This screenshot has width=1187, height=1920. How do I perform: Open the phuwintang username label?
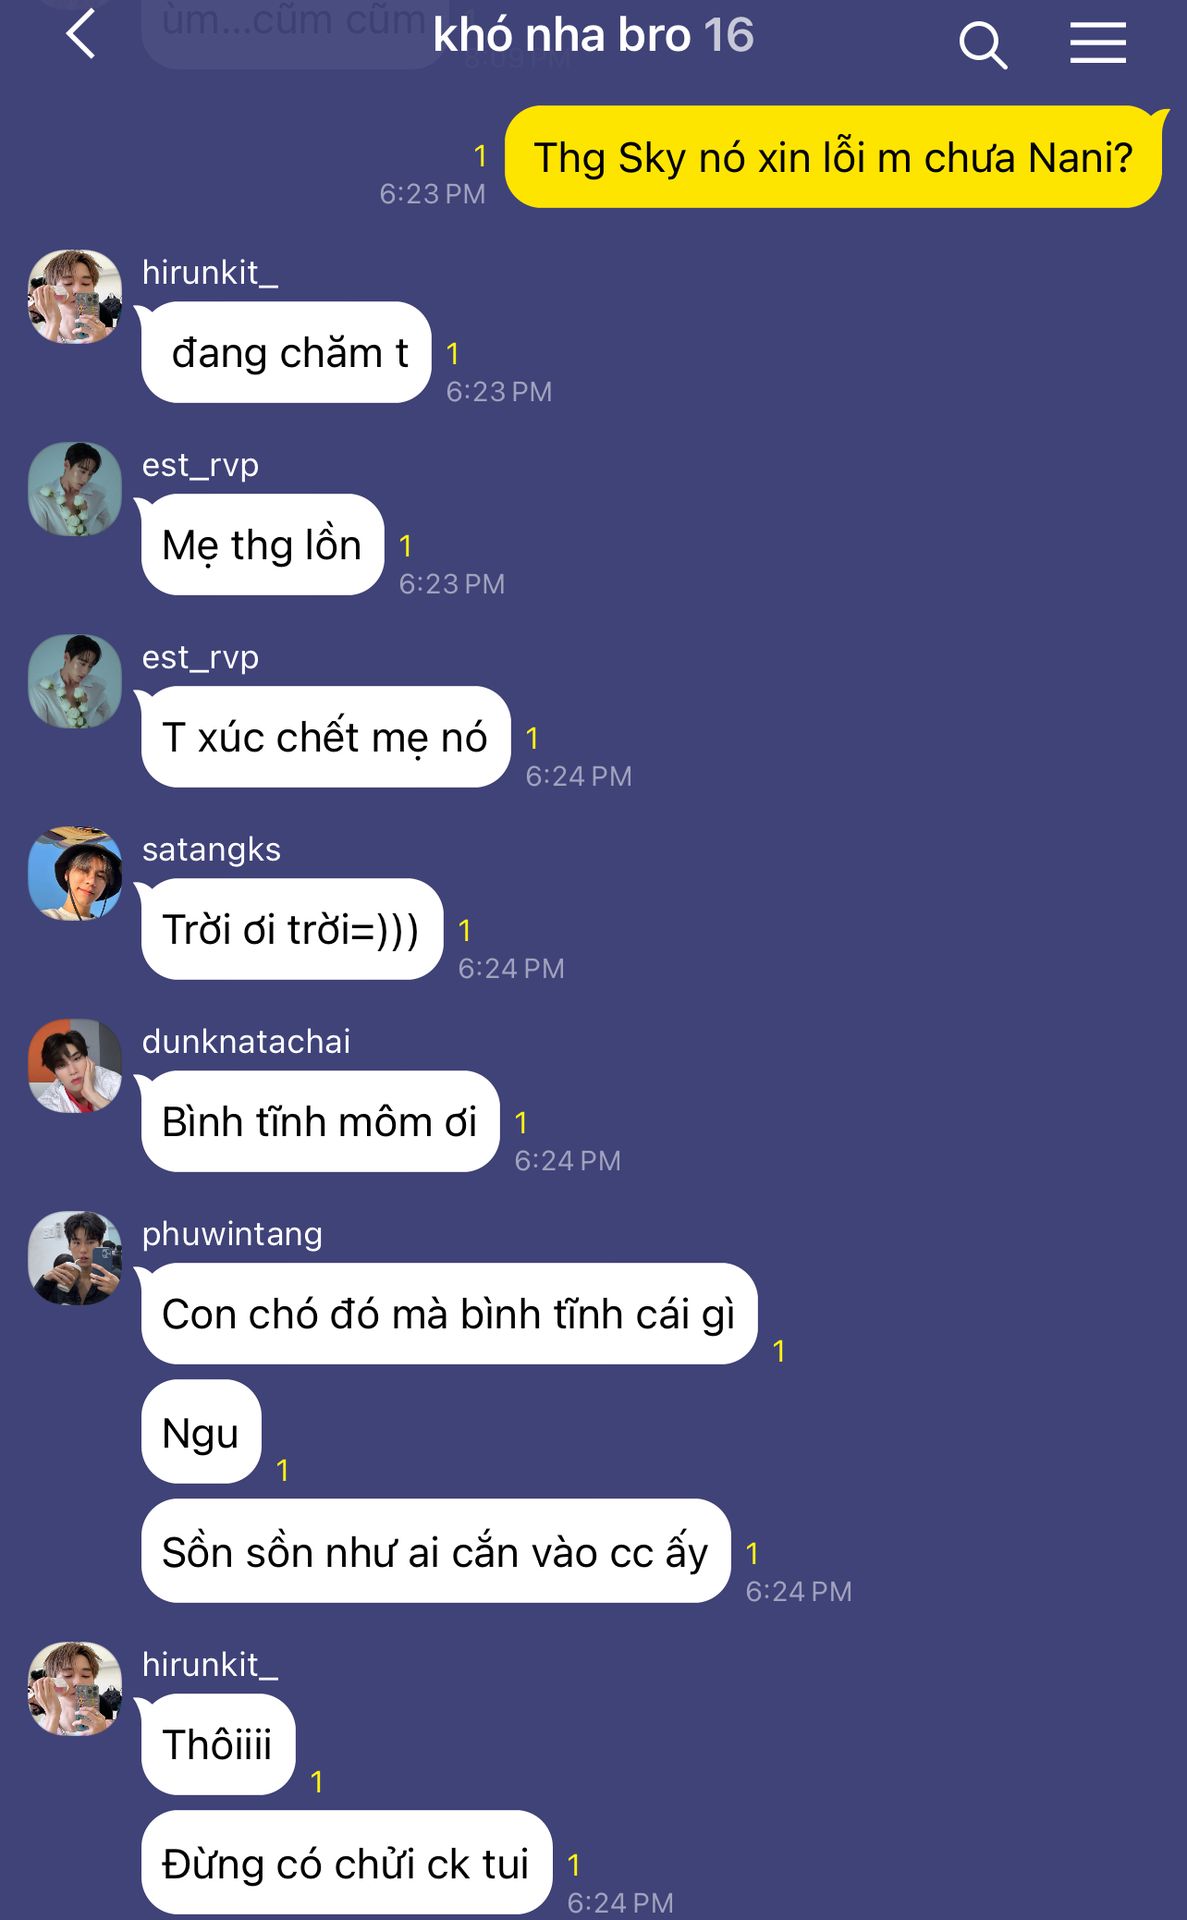[x=232, y=1234]
